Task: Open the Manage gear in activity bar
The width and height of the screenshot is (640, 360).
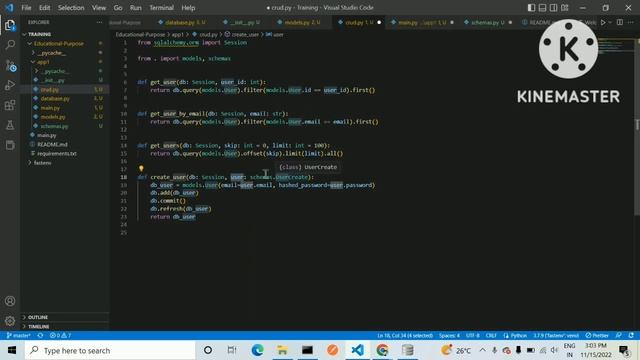Action: [10, 321]
